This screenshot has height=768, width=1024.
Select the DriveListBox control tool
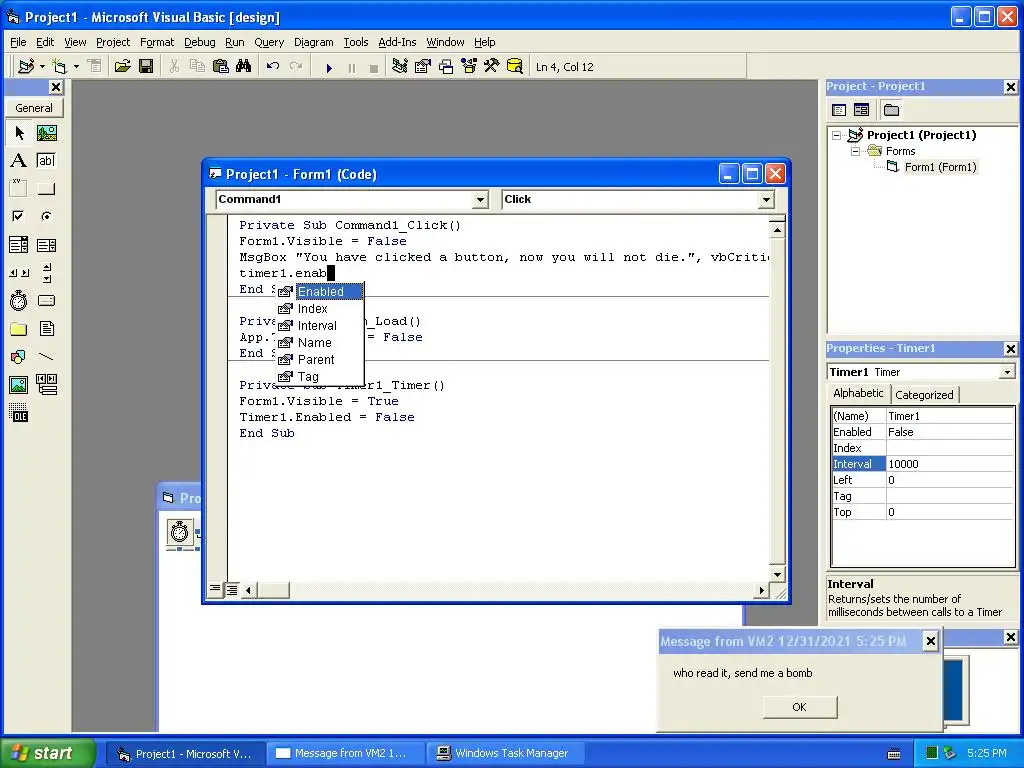click(46, 300)
